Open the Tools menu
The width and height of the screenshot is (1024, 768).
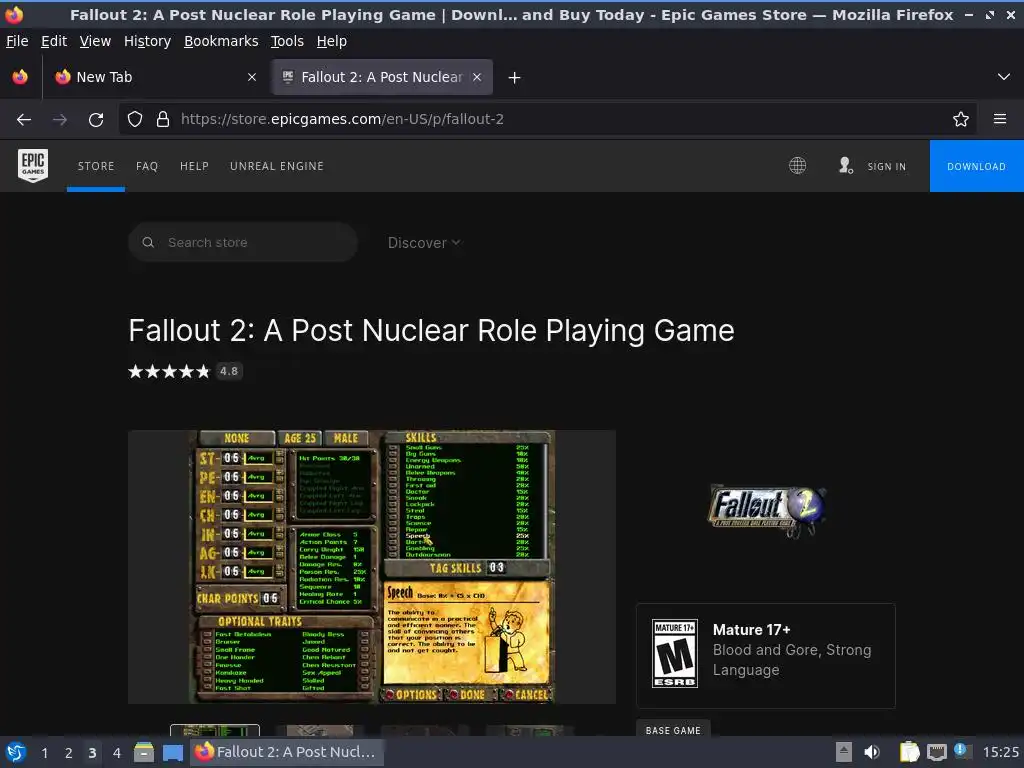[287, 41]
